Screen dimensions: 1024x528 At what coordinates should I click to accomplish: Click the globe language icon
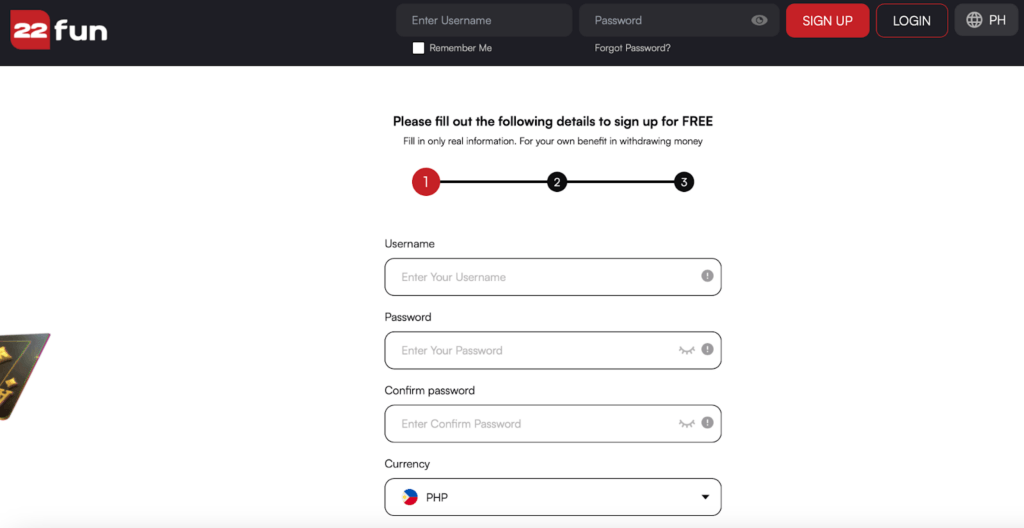tap(974, 20)
